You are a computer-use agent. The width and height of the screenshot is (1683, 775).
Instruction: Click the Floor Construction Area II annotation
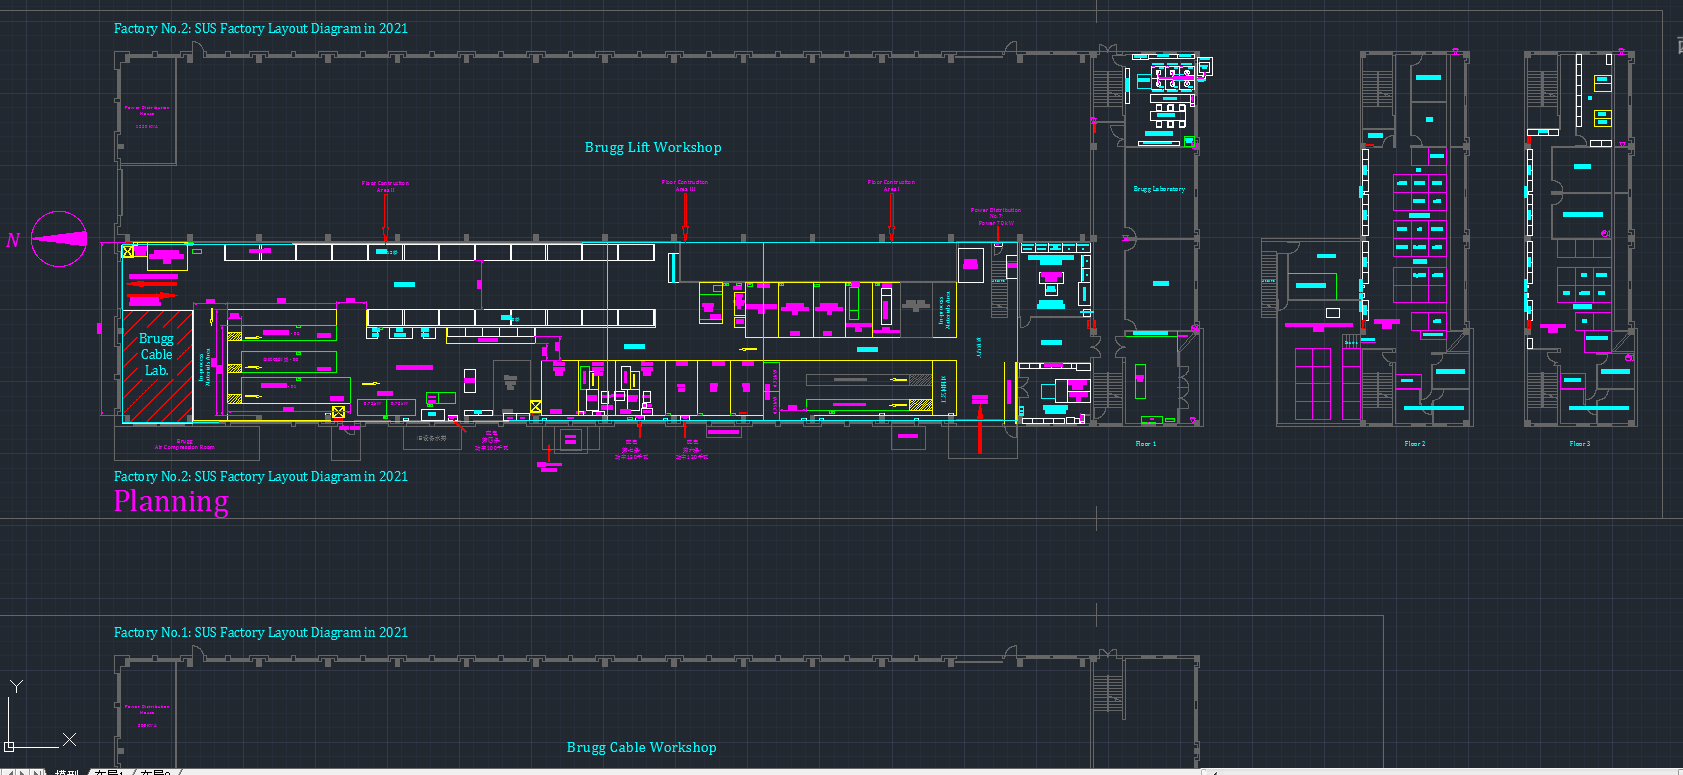385,186
